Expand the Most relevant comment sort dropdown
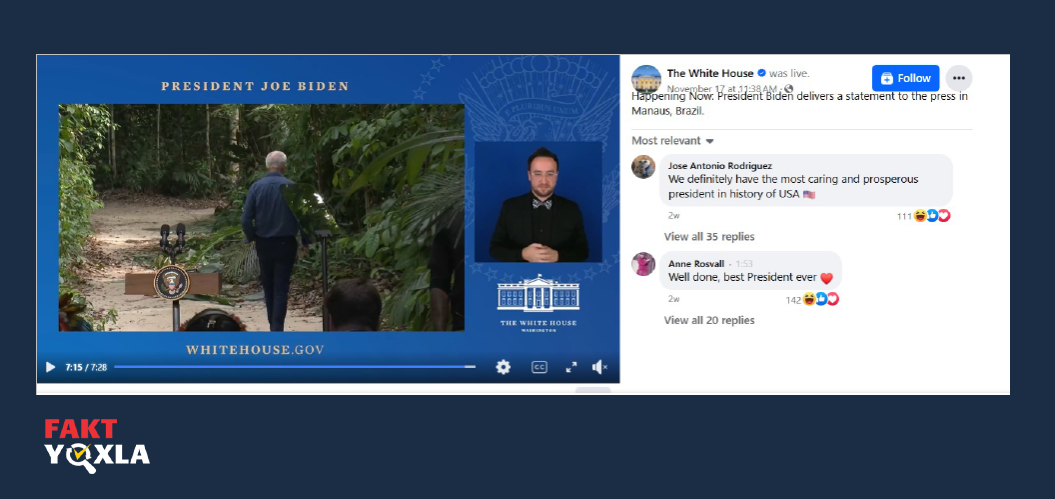Image resolution: width=1055 pixels, height=499 pixels. pyautogui.click(x=673, y=141)
